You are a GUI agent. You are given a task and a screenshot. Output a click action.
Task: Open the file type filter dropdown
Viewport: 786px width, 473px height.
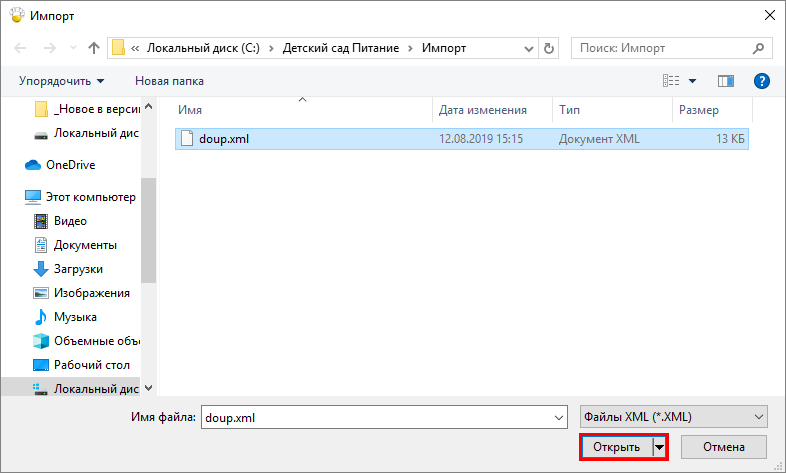tap(674, 416)
